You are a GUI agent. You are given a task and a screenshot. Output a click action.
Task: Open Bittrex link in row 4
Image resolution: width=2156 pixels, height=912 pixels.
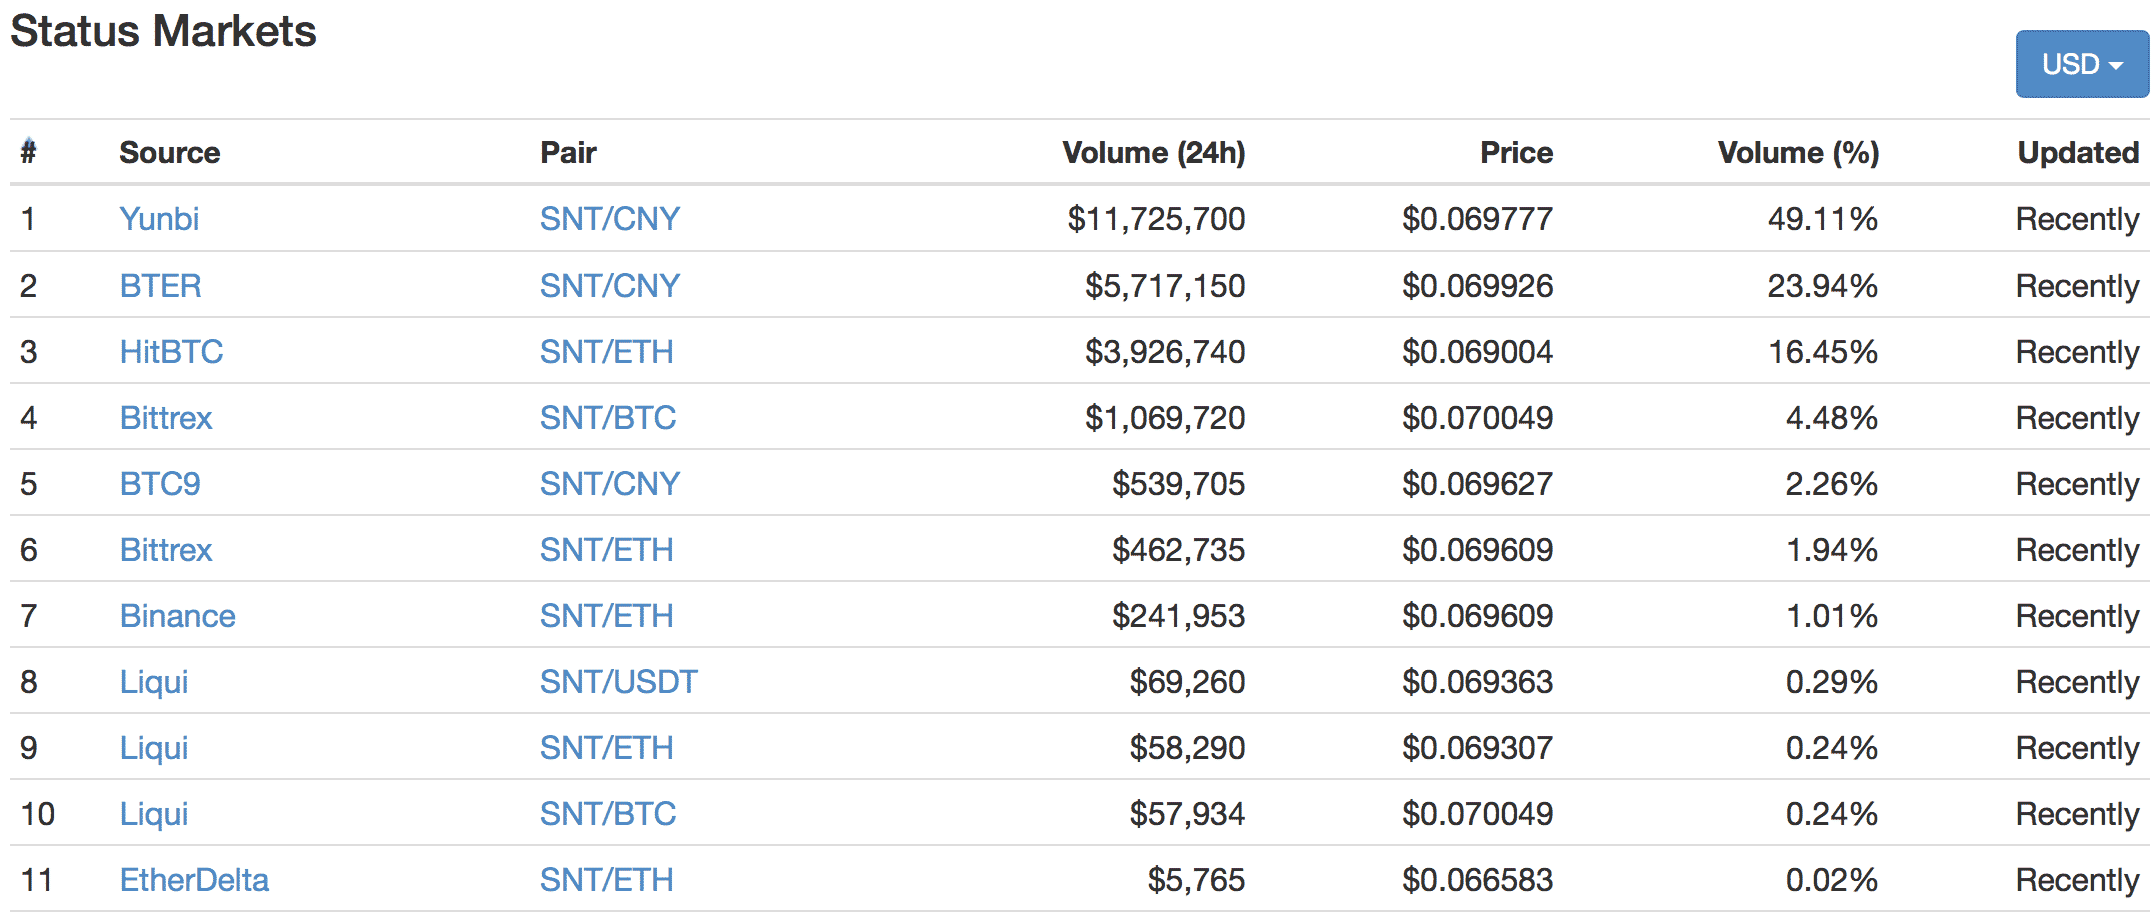[166, 417]
